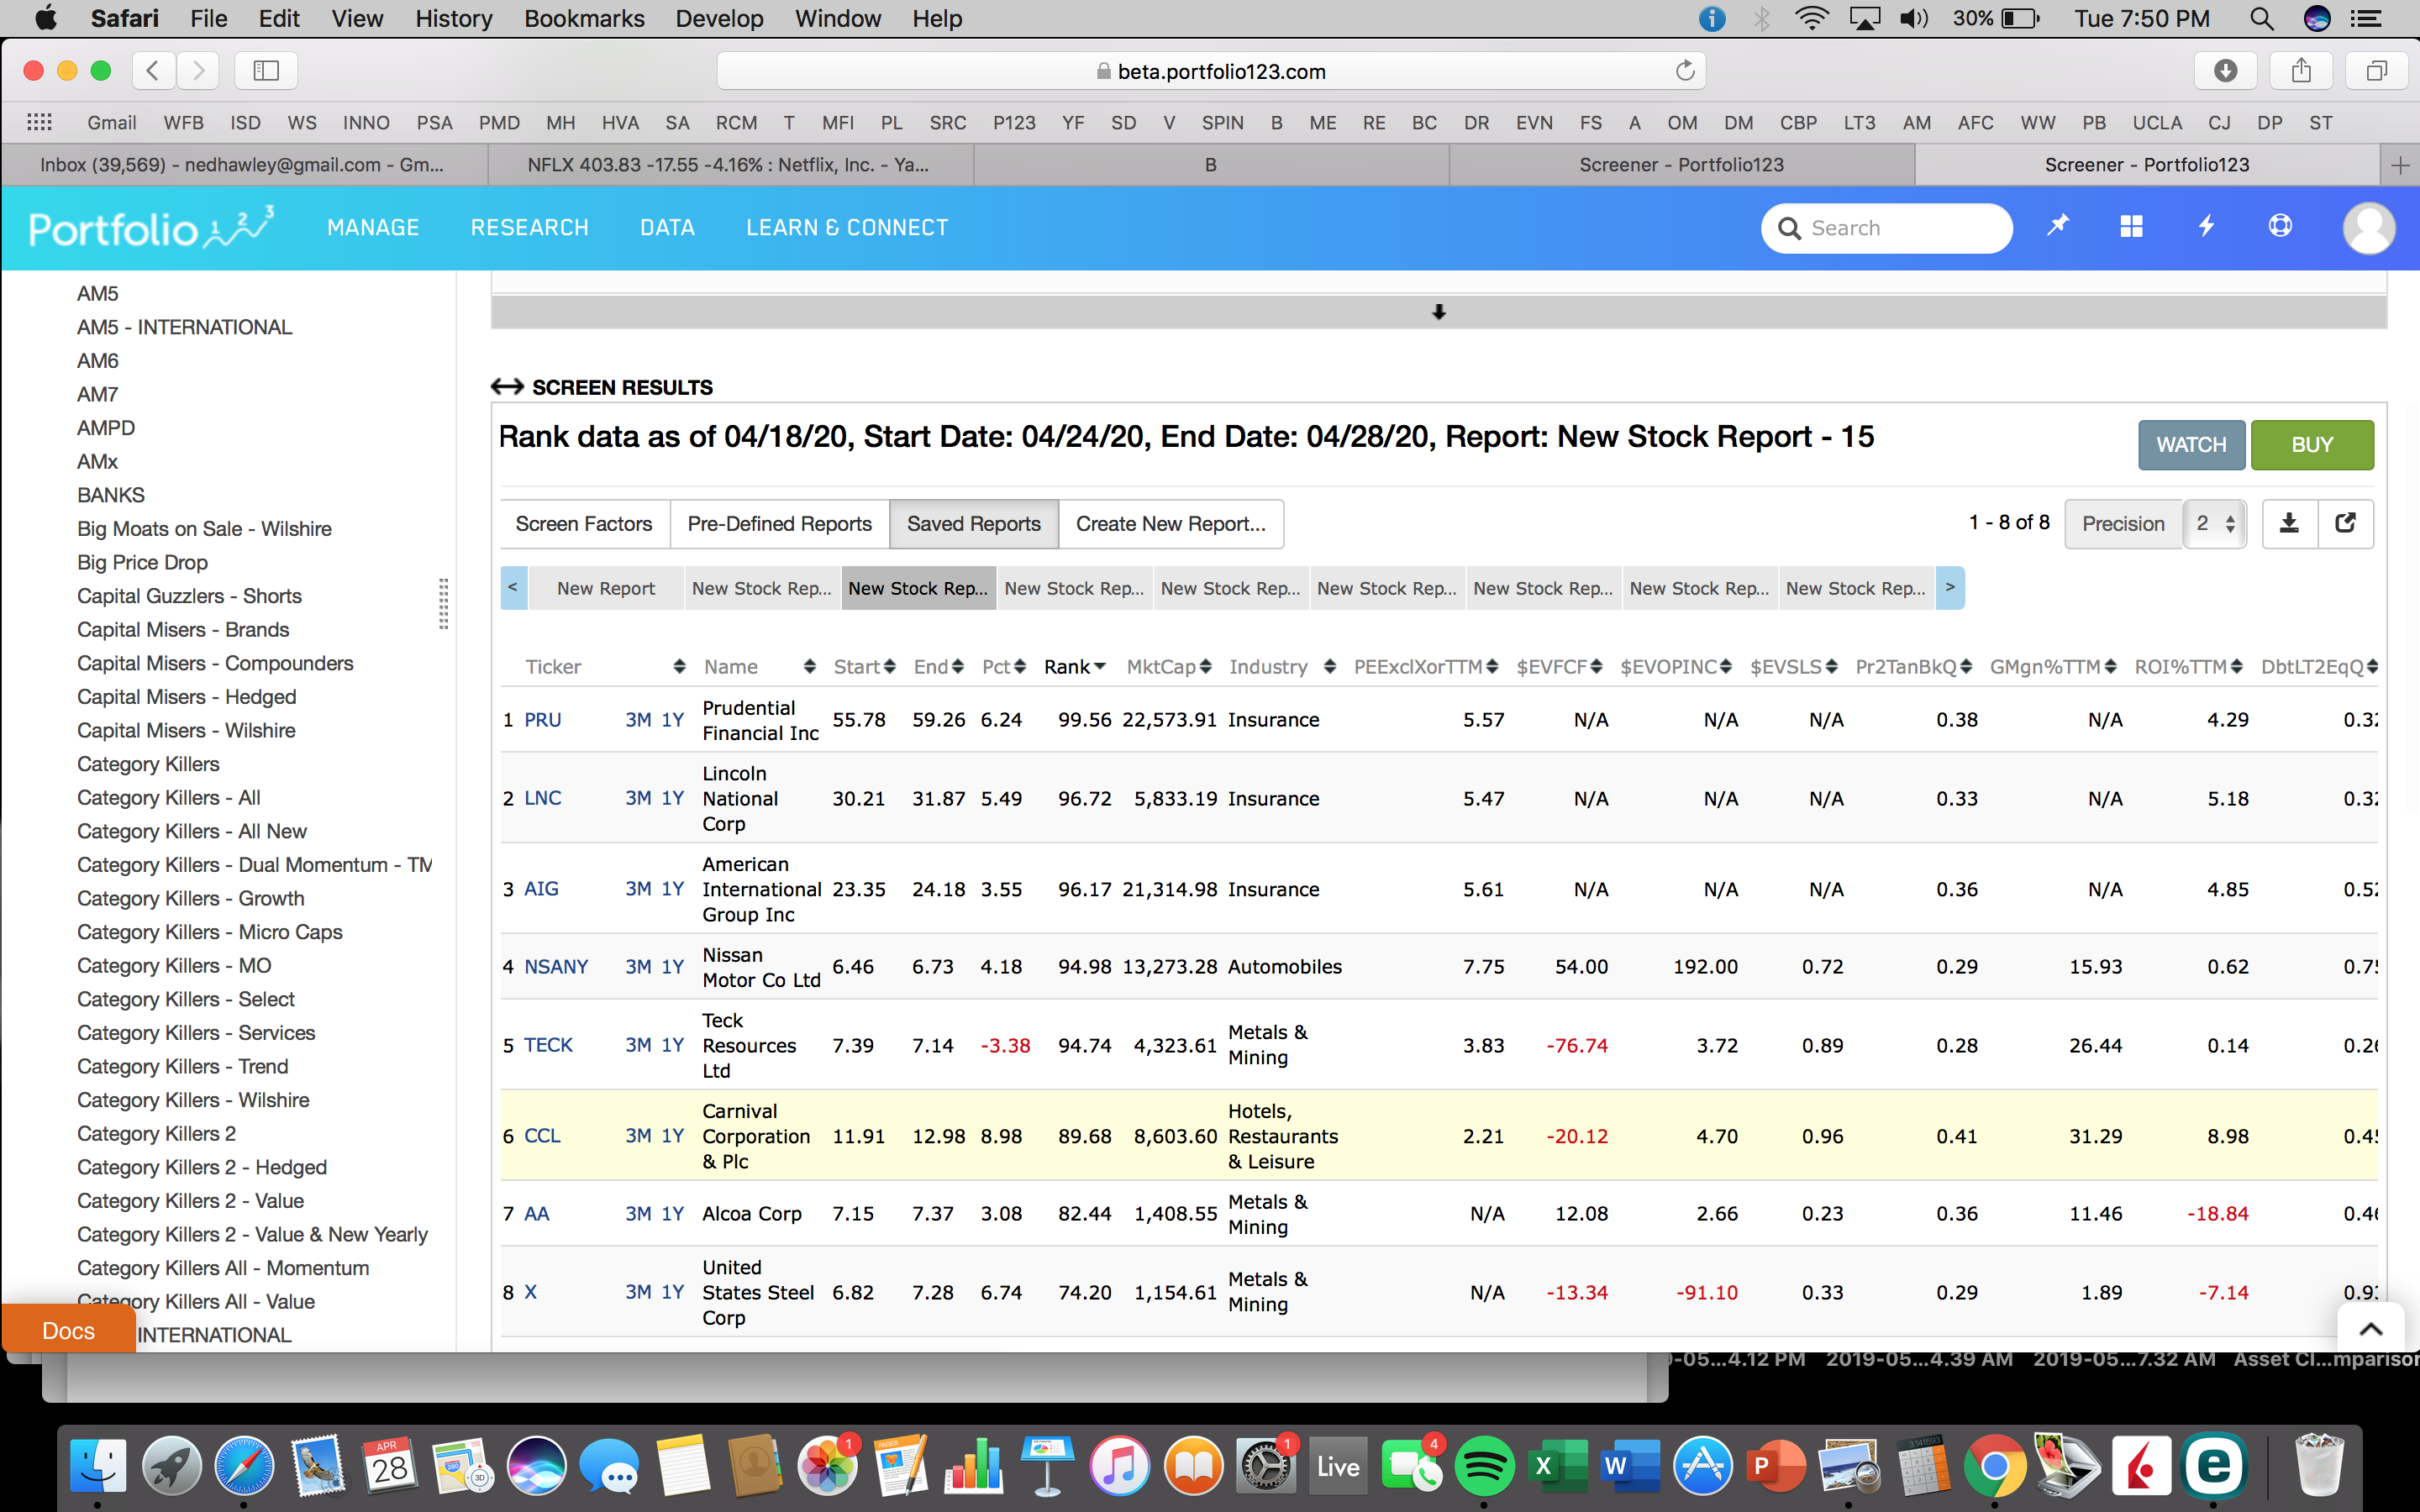This screenshot has height=1512, width=2420.
Task: Switch to the Saved Reports tab
Action: (x=973, y=524)
